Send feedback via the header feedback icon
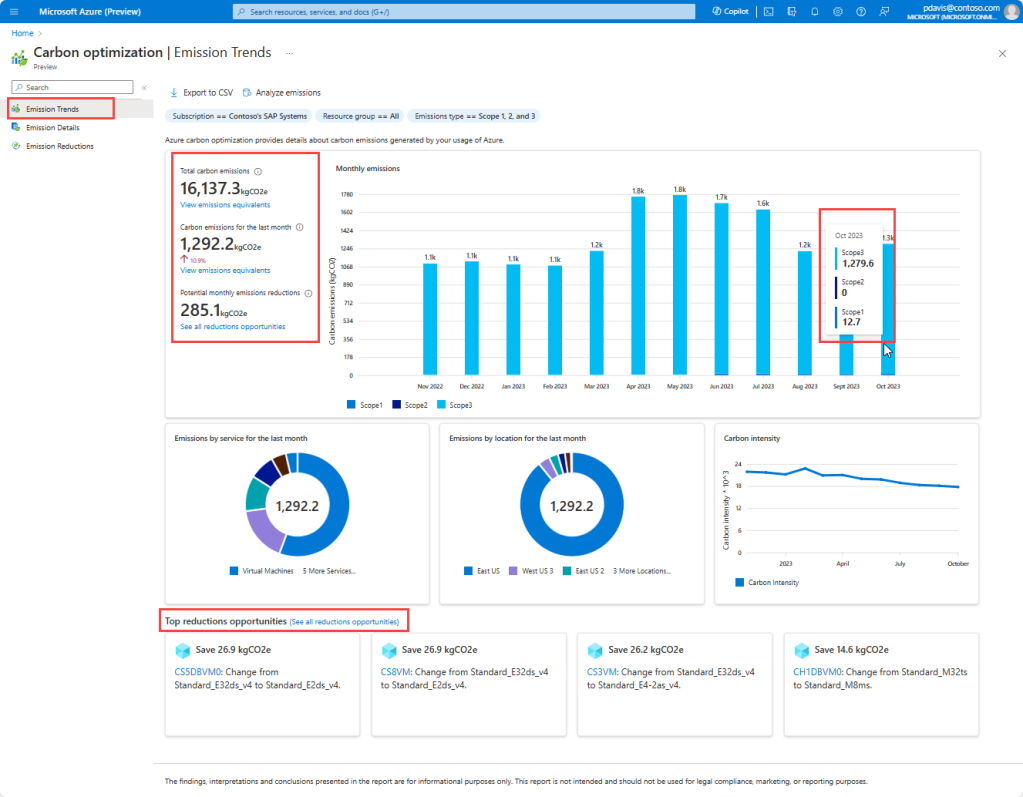Image resolution: width=1023 pixels, height=797 pixels. pyautogui.click(x=884, y=11)
